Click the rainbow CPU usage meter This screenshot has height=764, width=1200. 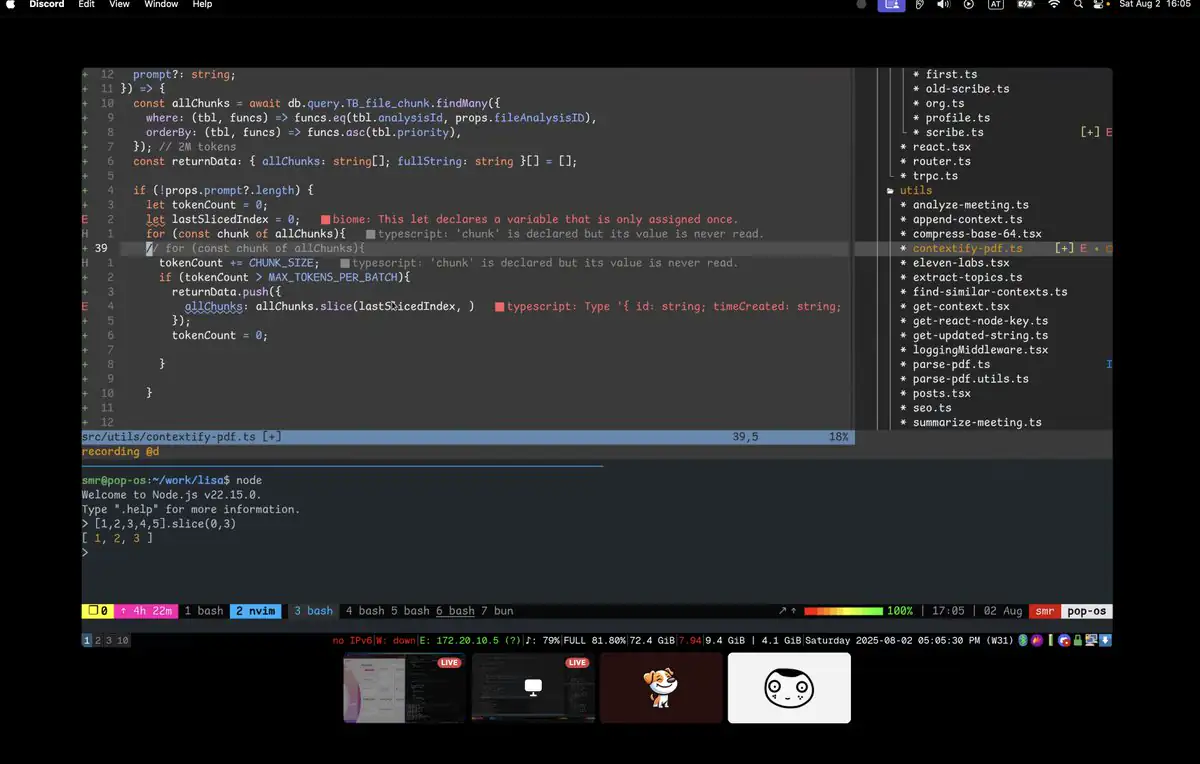coord(843,610)
